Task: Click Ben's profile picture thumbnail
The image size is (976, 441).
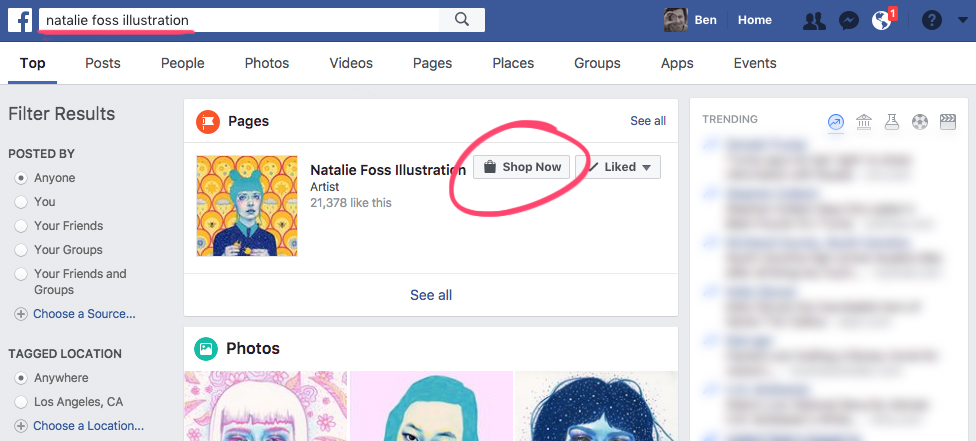Action: [676, 20]
